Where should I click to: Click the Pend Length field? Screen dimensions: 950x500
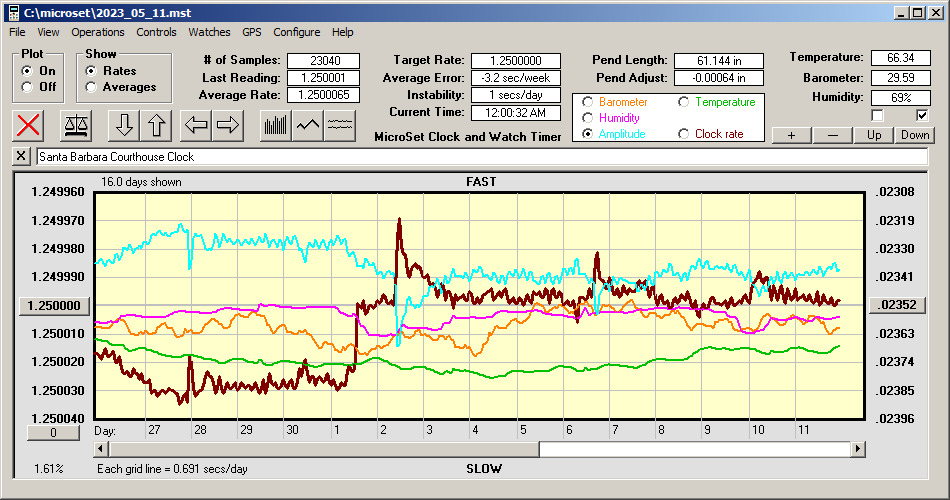pos(719,61)
